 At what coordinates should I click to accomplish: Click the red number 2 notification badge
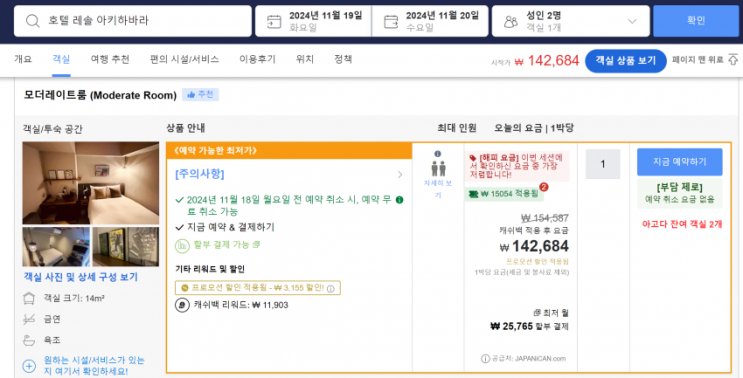544,187
